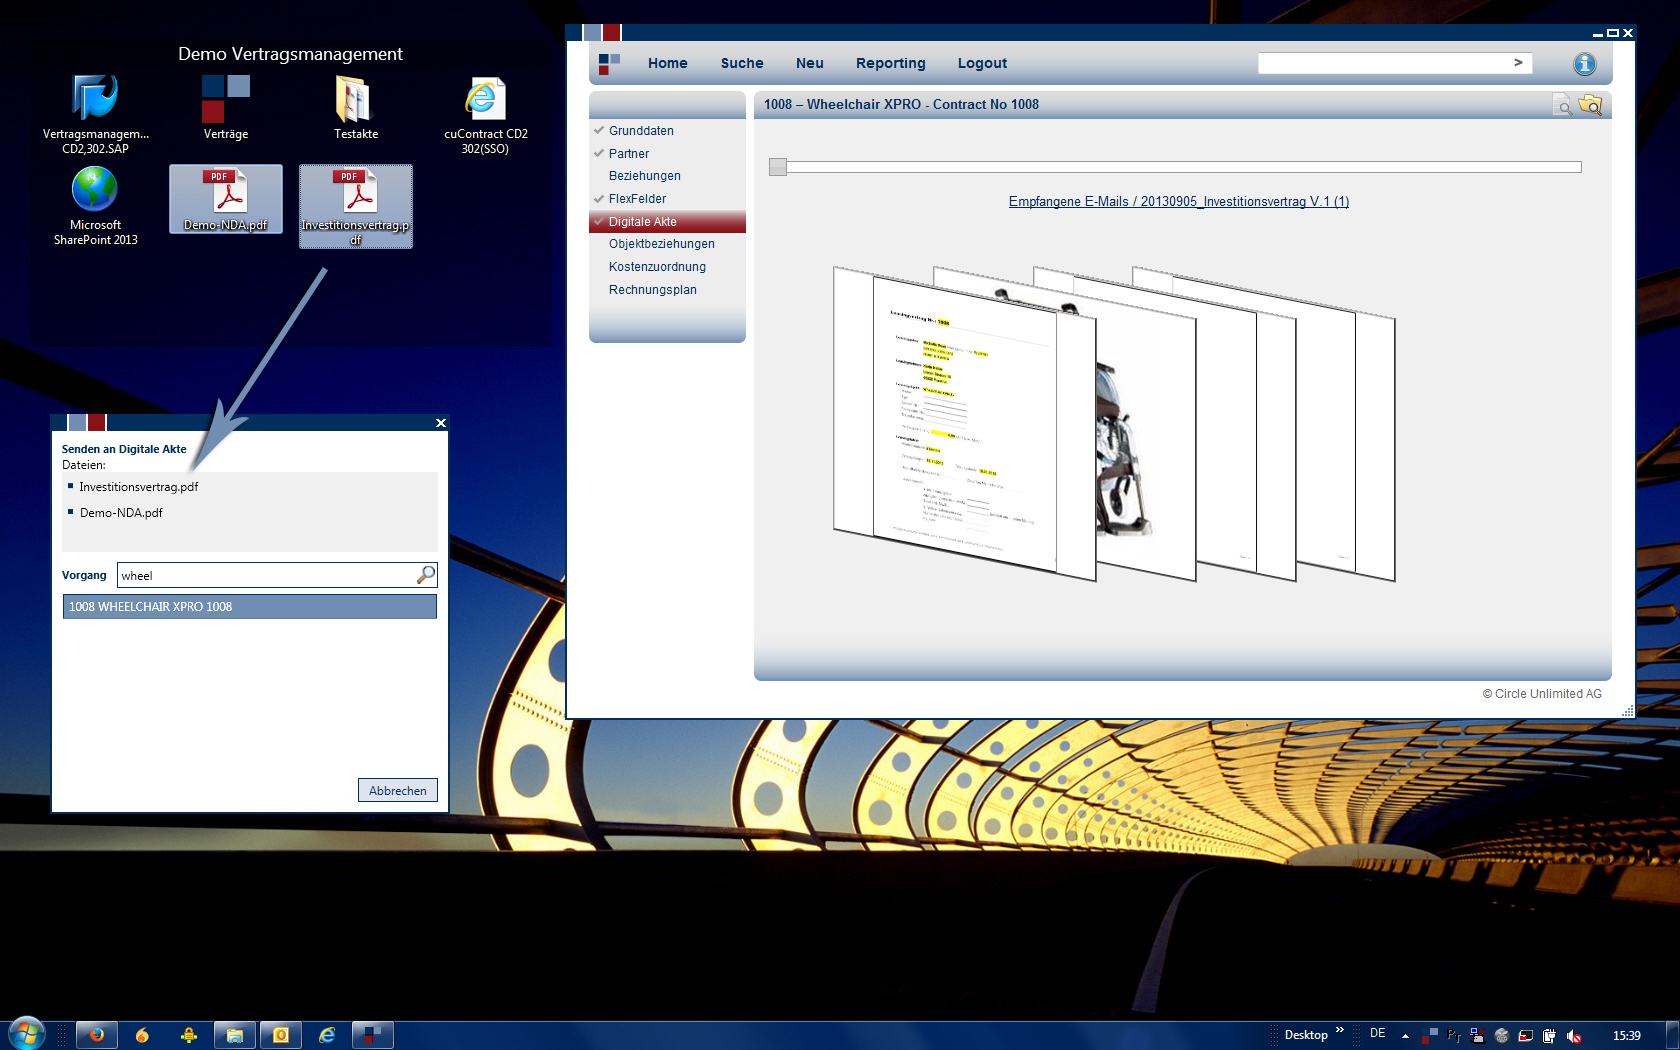The width and height of the screenshot is (1680, 1050).
Task: Click the magnifier in the Vorgang field
Action: [426, 575]
